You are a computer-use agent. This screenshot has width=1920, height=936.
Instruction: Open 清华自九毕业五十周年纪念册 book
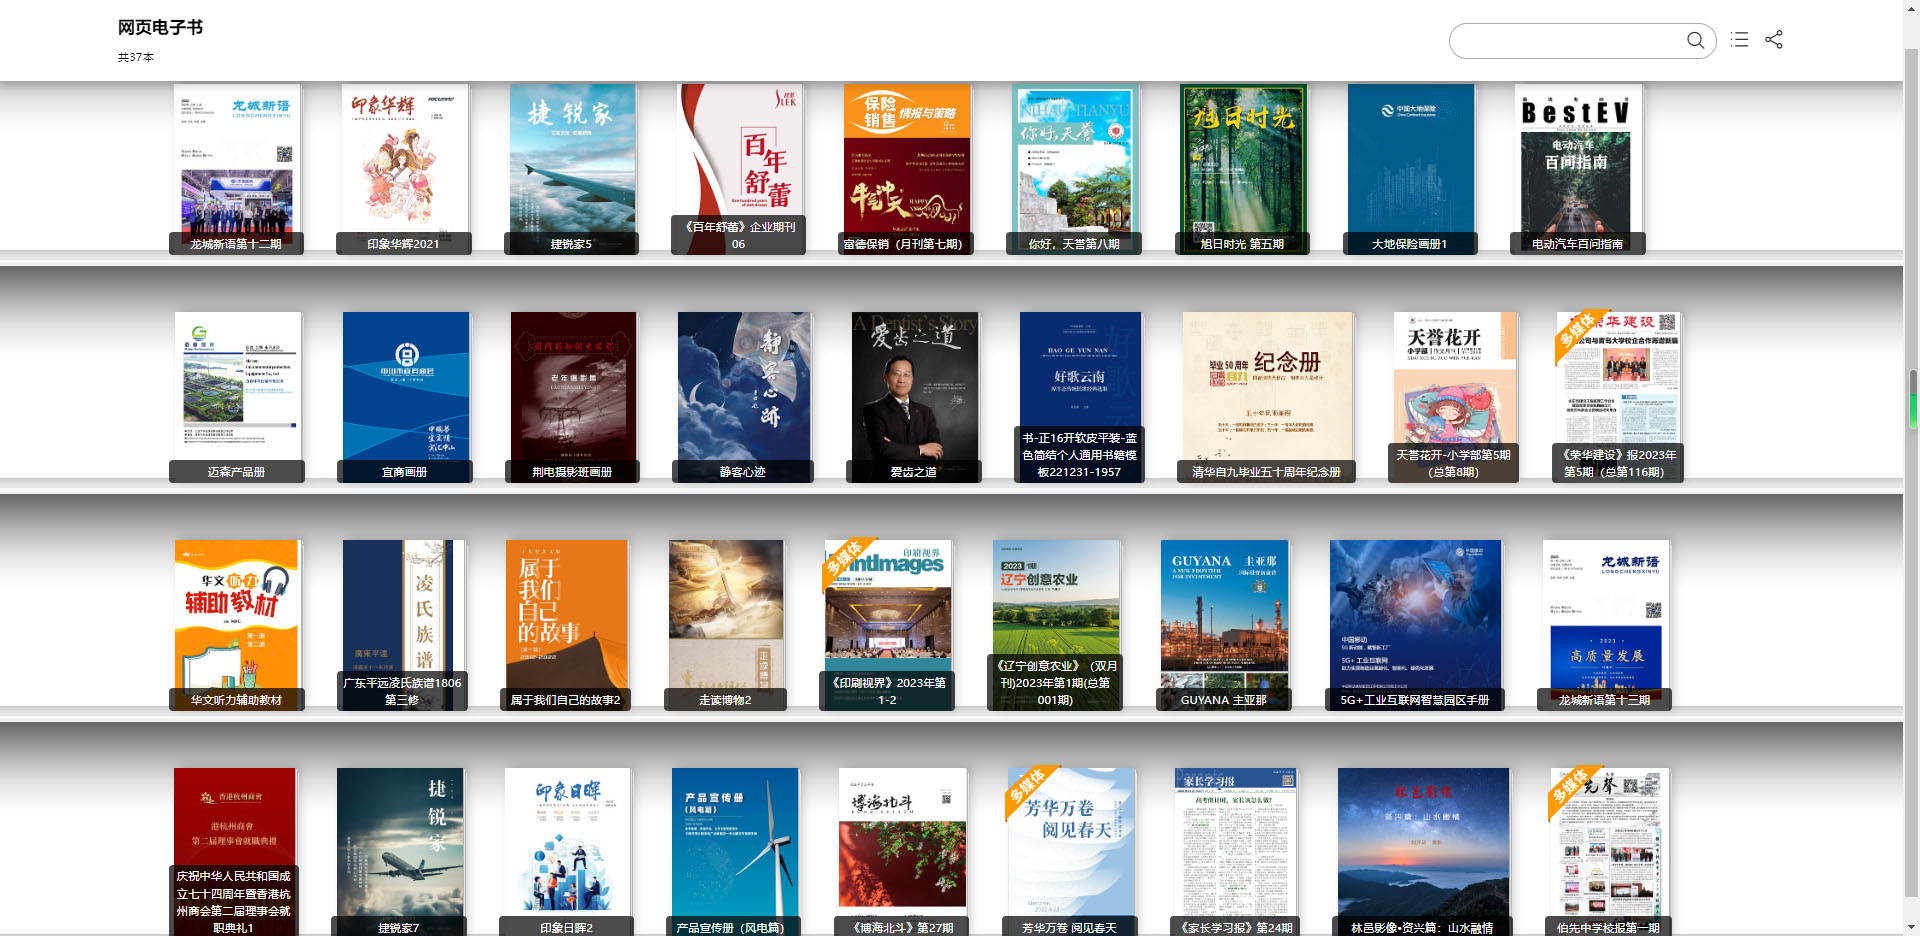[x=1266, y=388]
